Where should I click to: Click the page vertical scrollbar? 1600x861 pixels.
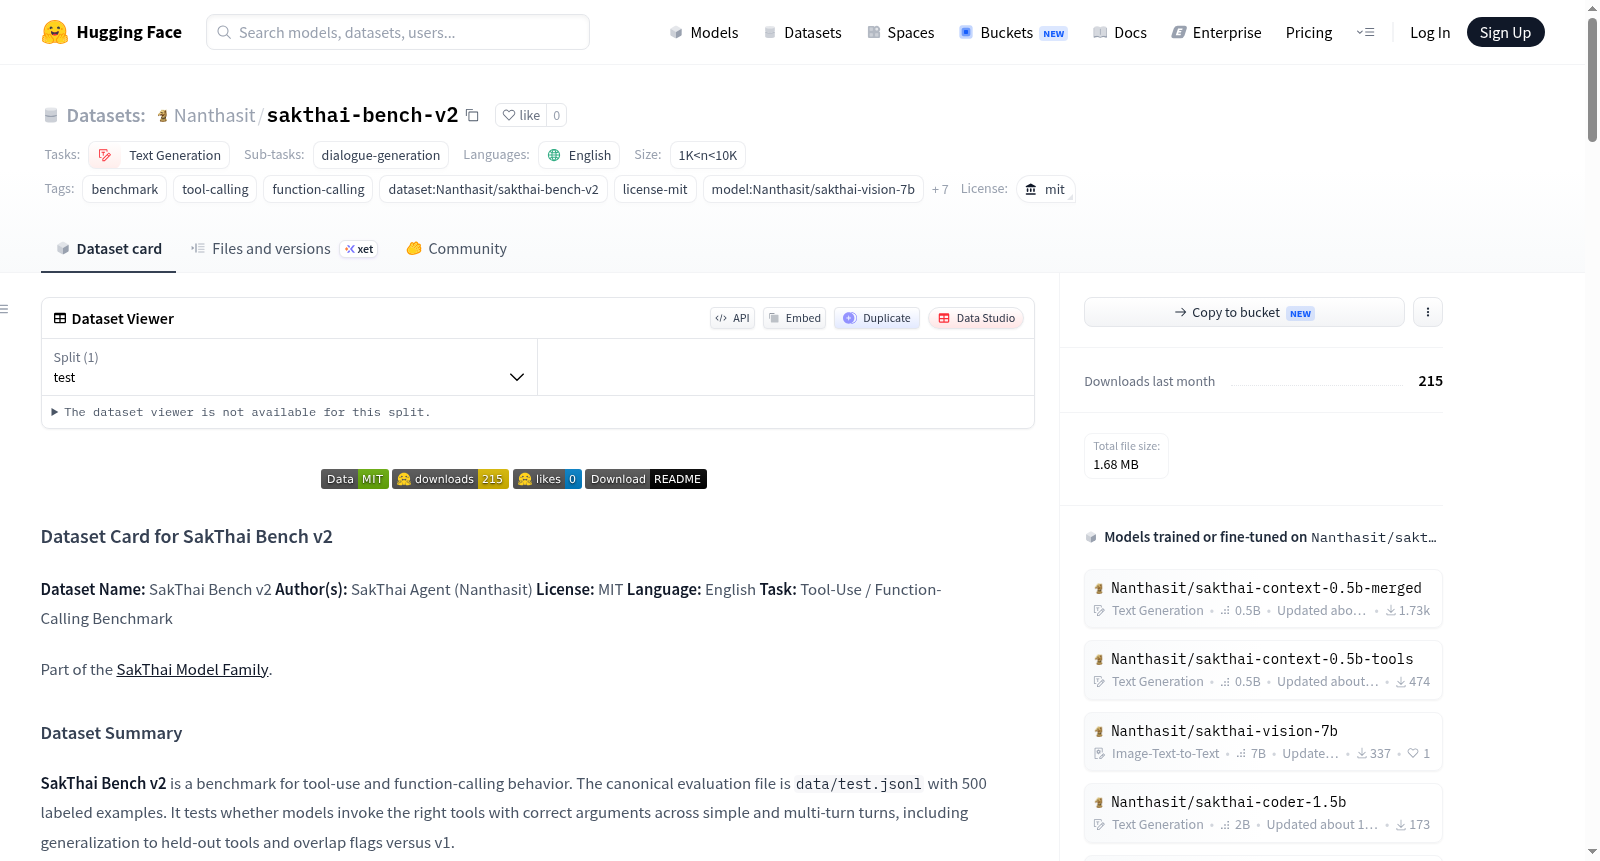[x=1592, y=80]
